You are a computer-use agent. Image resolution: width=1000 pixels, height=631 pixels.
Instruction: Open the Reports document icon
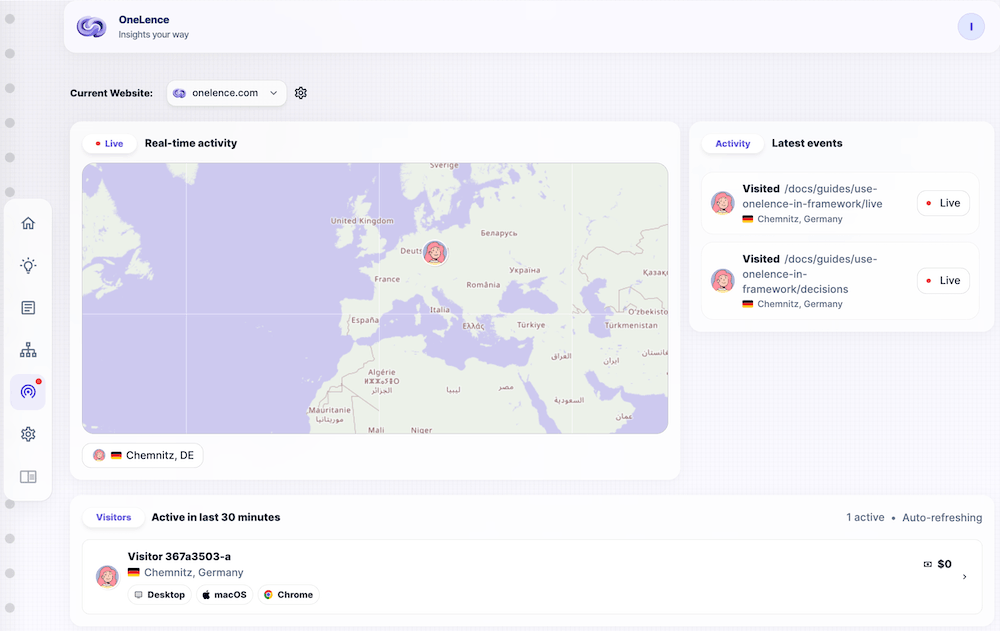[x=28, y=307]
